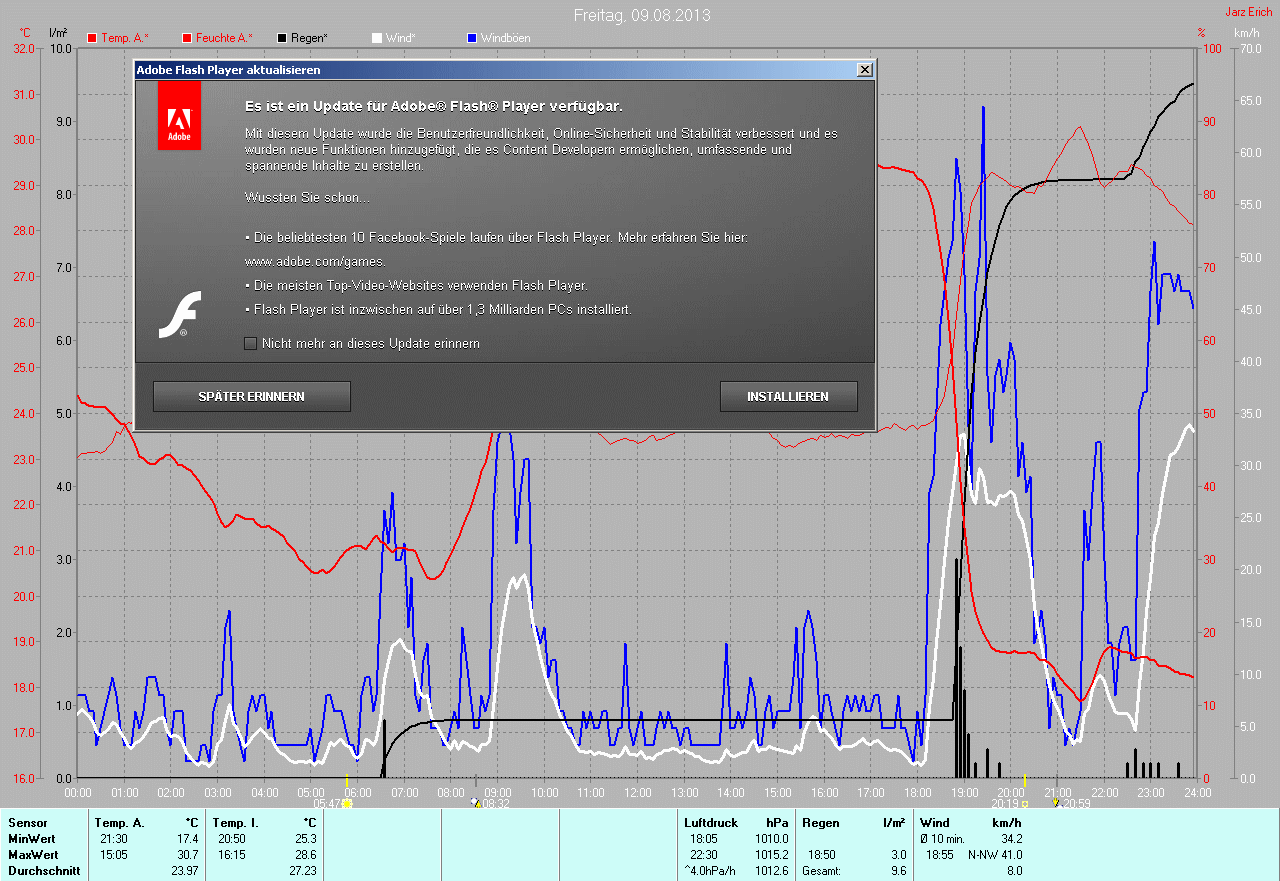This screenshot has height=881, width=1280.
Task: Click the INSTALLIEREN button
Action: tap(788, 397)
